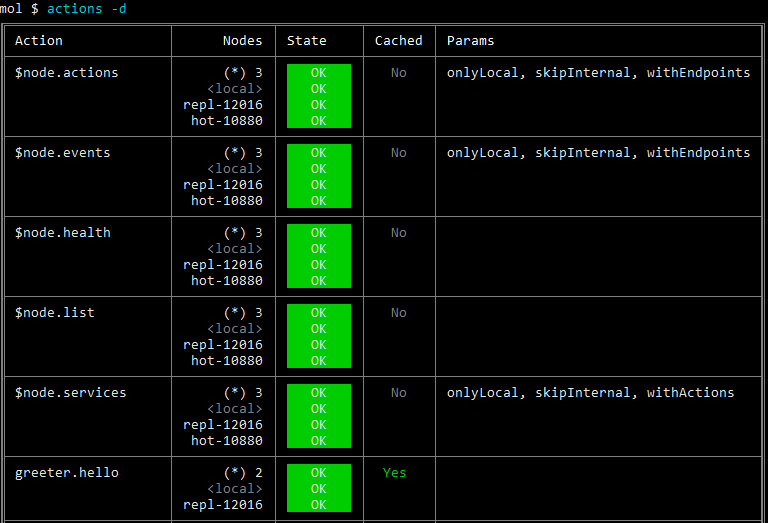This screenshot has width=768, height=523.
Task: Click the green 'Yes' cached value
Action: coord(394,473)
